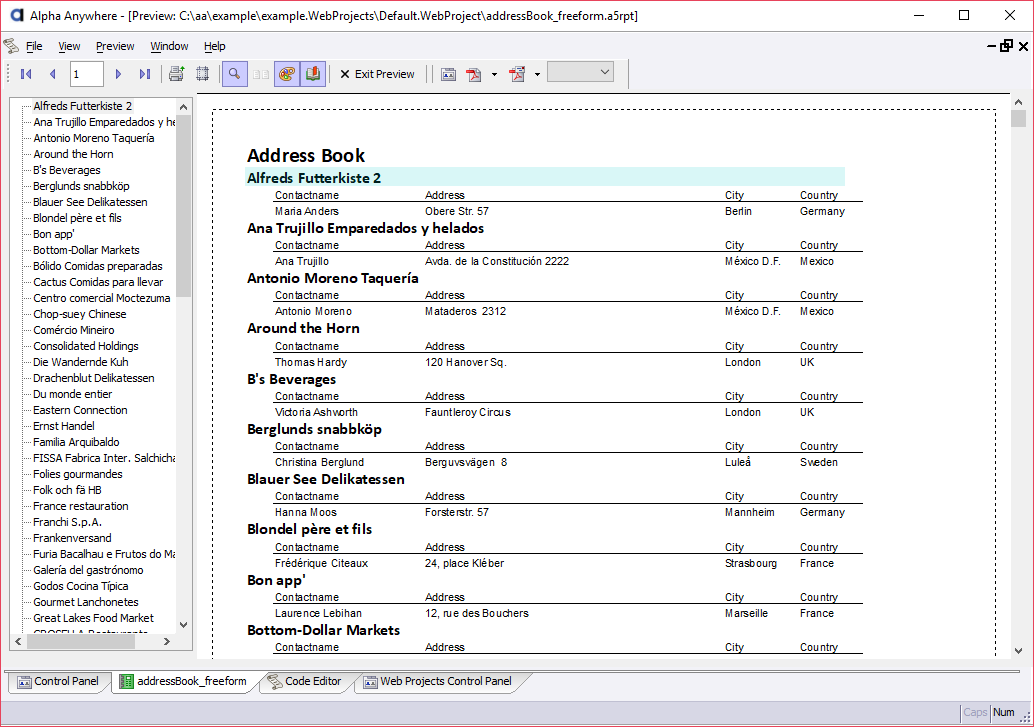Toggle the bookmarks book icon
Screen dimensions: 1034x727
(313, 74)
